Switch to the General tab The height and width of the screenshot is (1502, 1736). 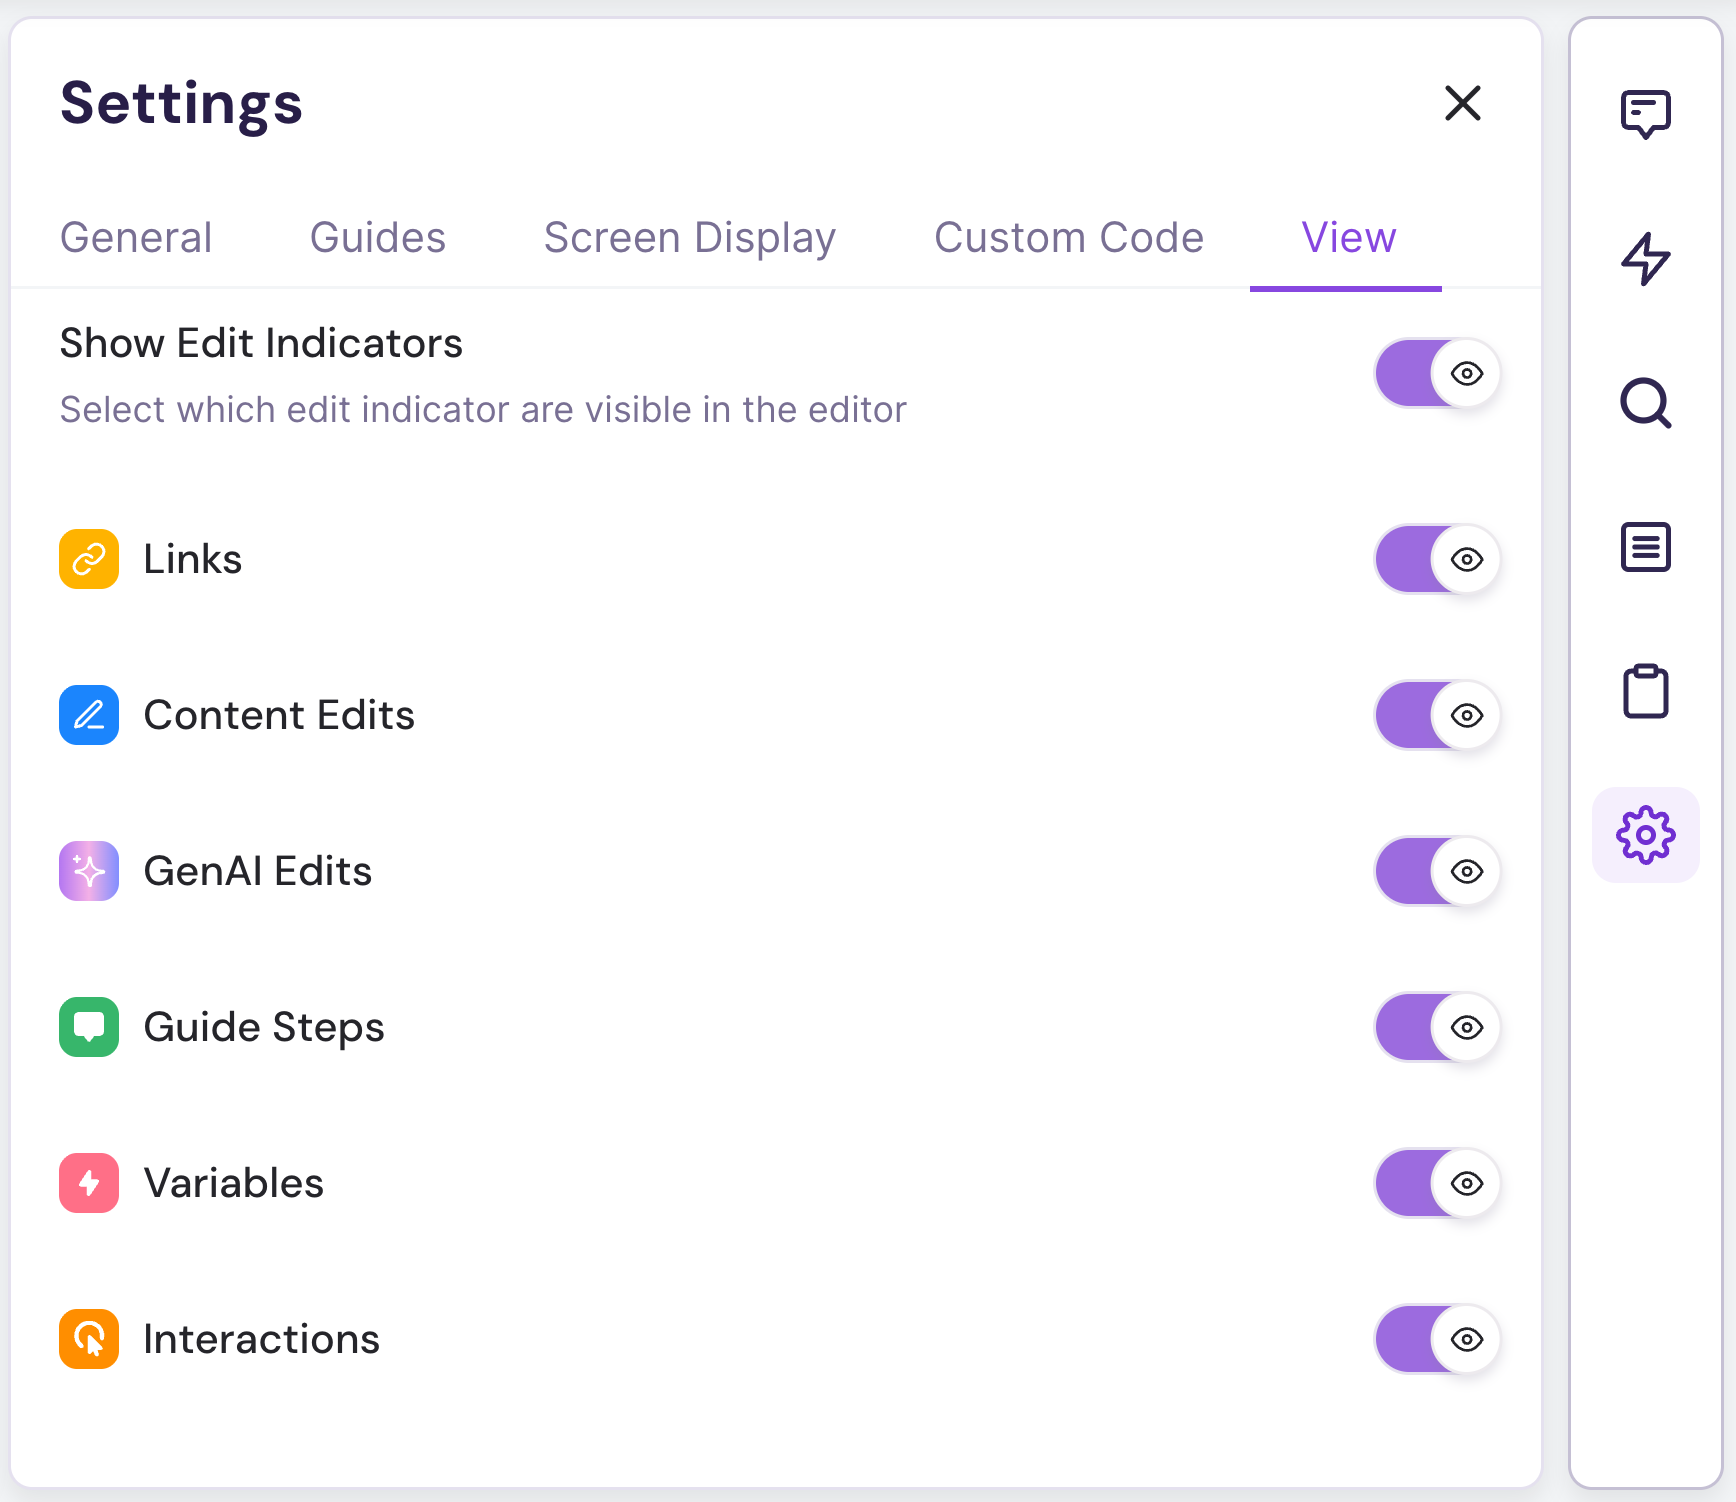click(x=136, y=238)
